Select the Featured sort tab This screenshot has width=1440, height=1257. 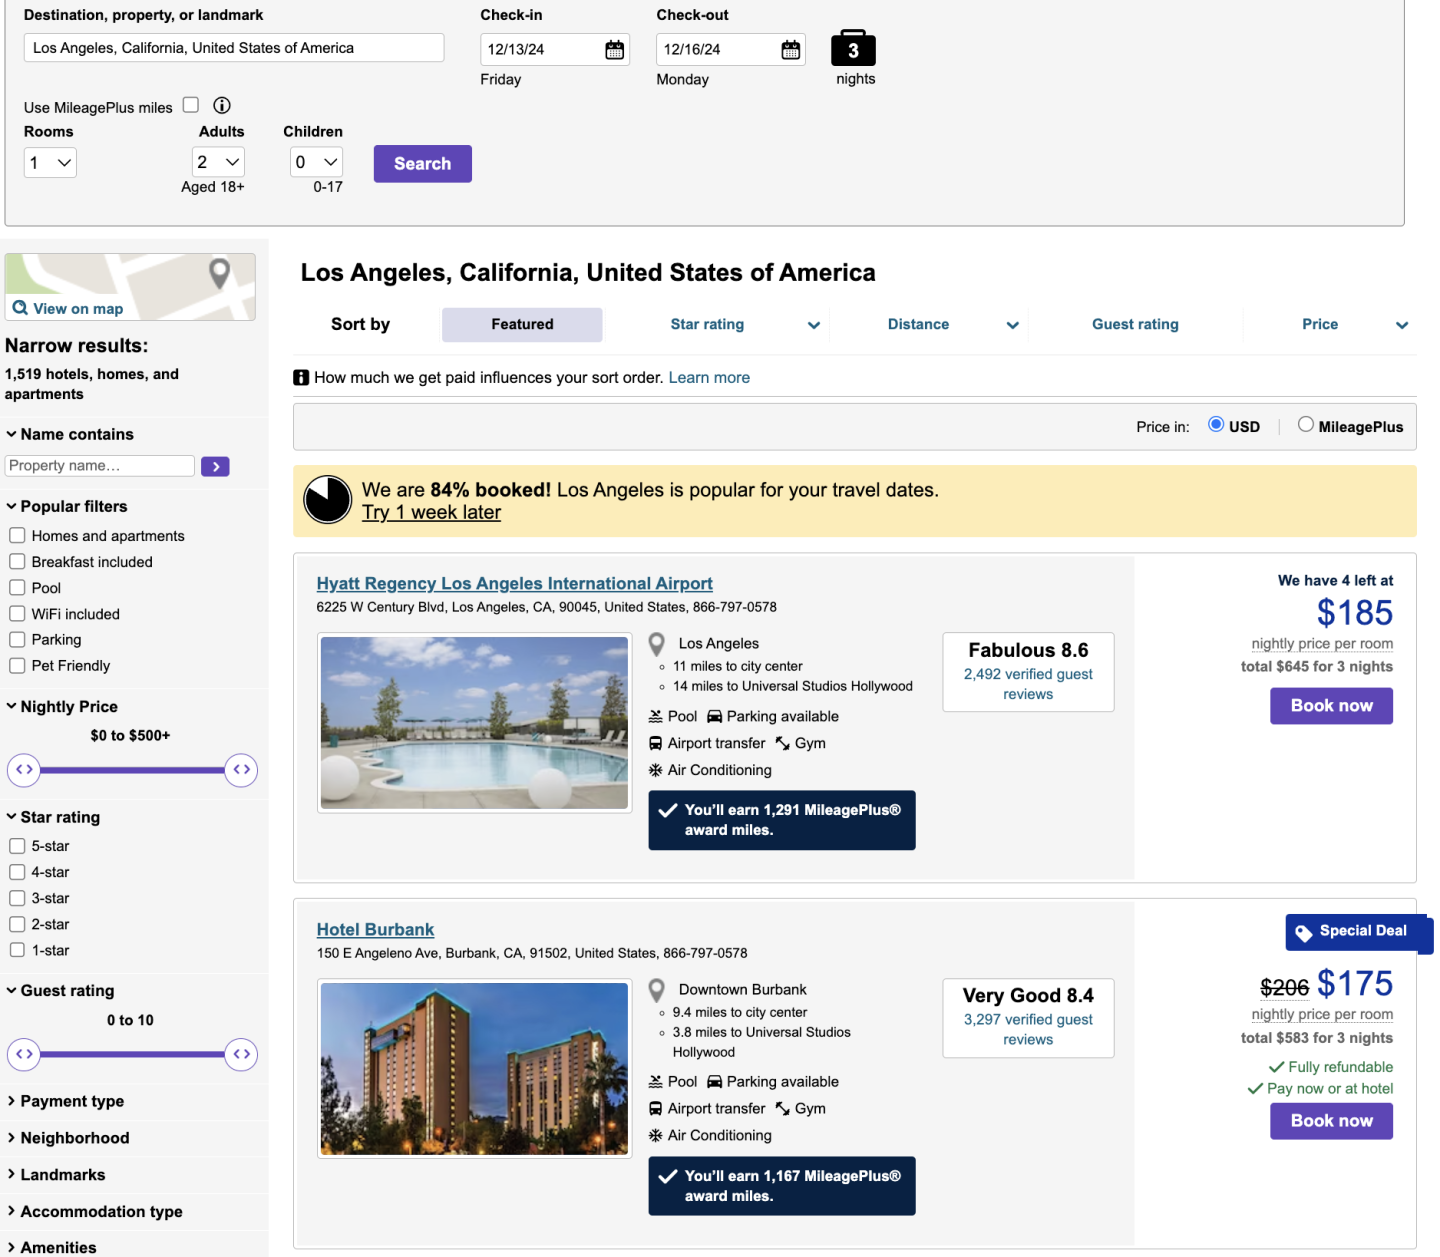click(522, 325)
